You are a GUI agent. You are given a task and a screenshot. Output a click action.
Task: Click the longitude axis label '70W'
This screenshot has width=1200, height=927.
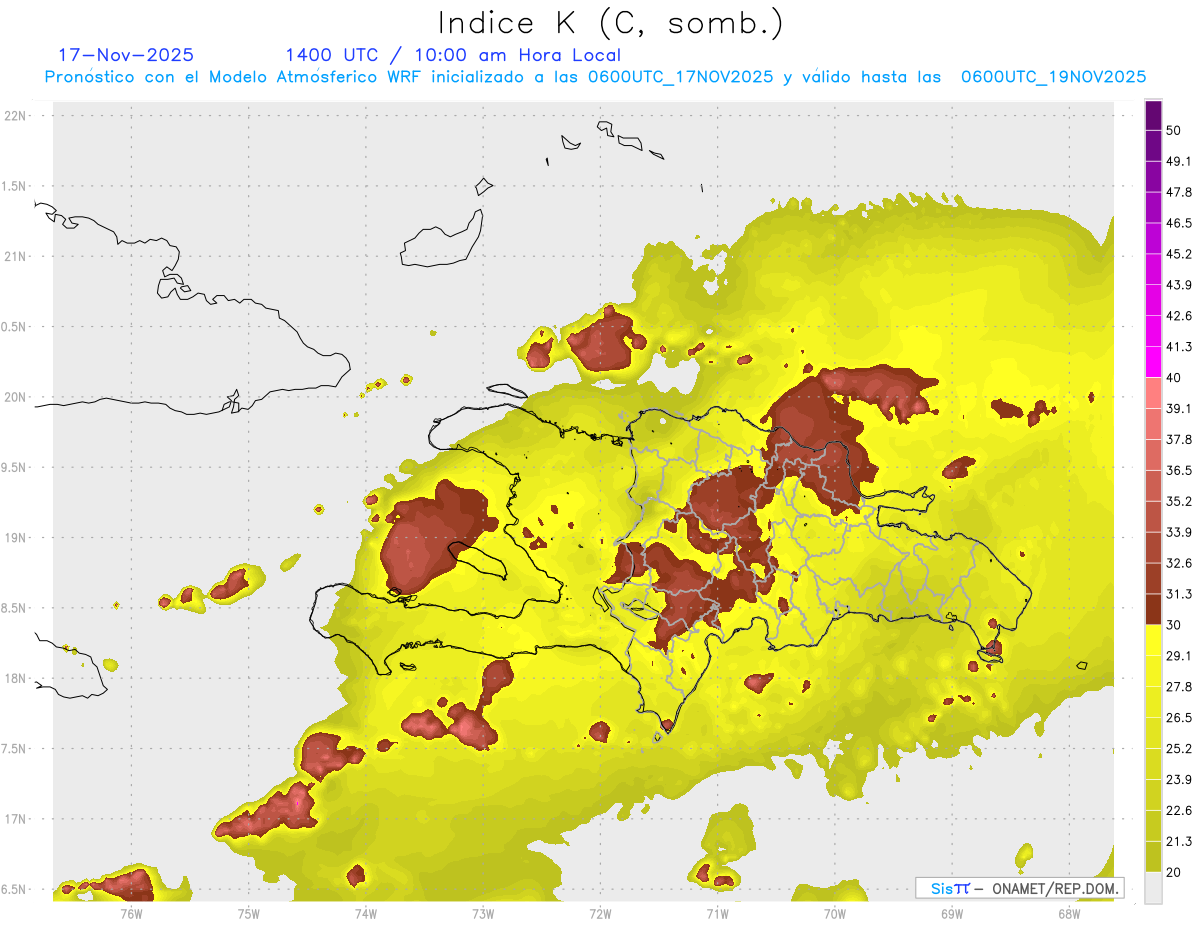pos(835,913)
